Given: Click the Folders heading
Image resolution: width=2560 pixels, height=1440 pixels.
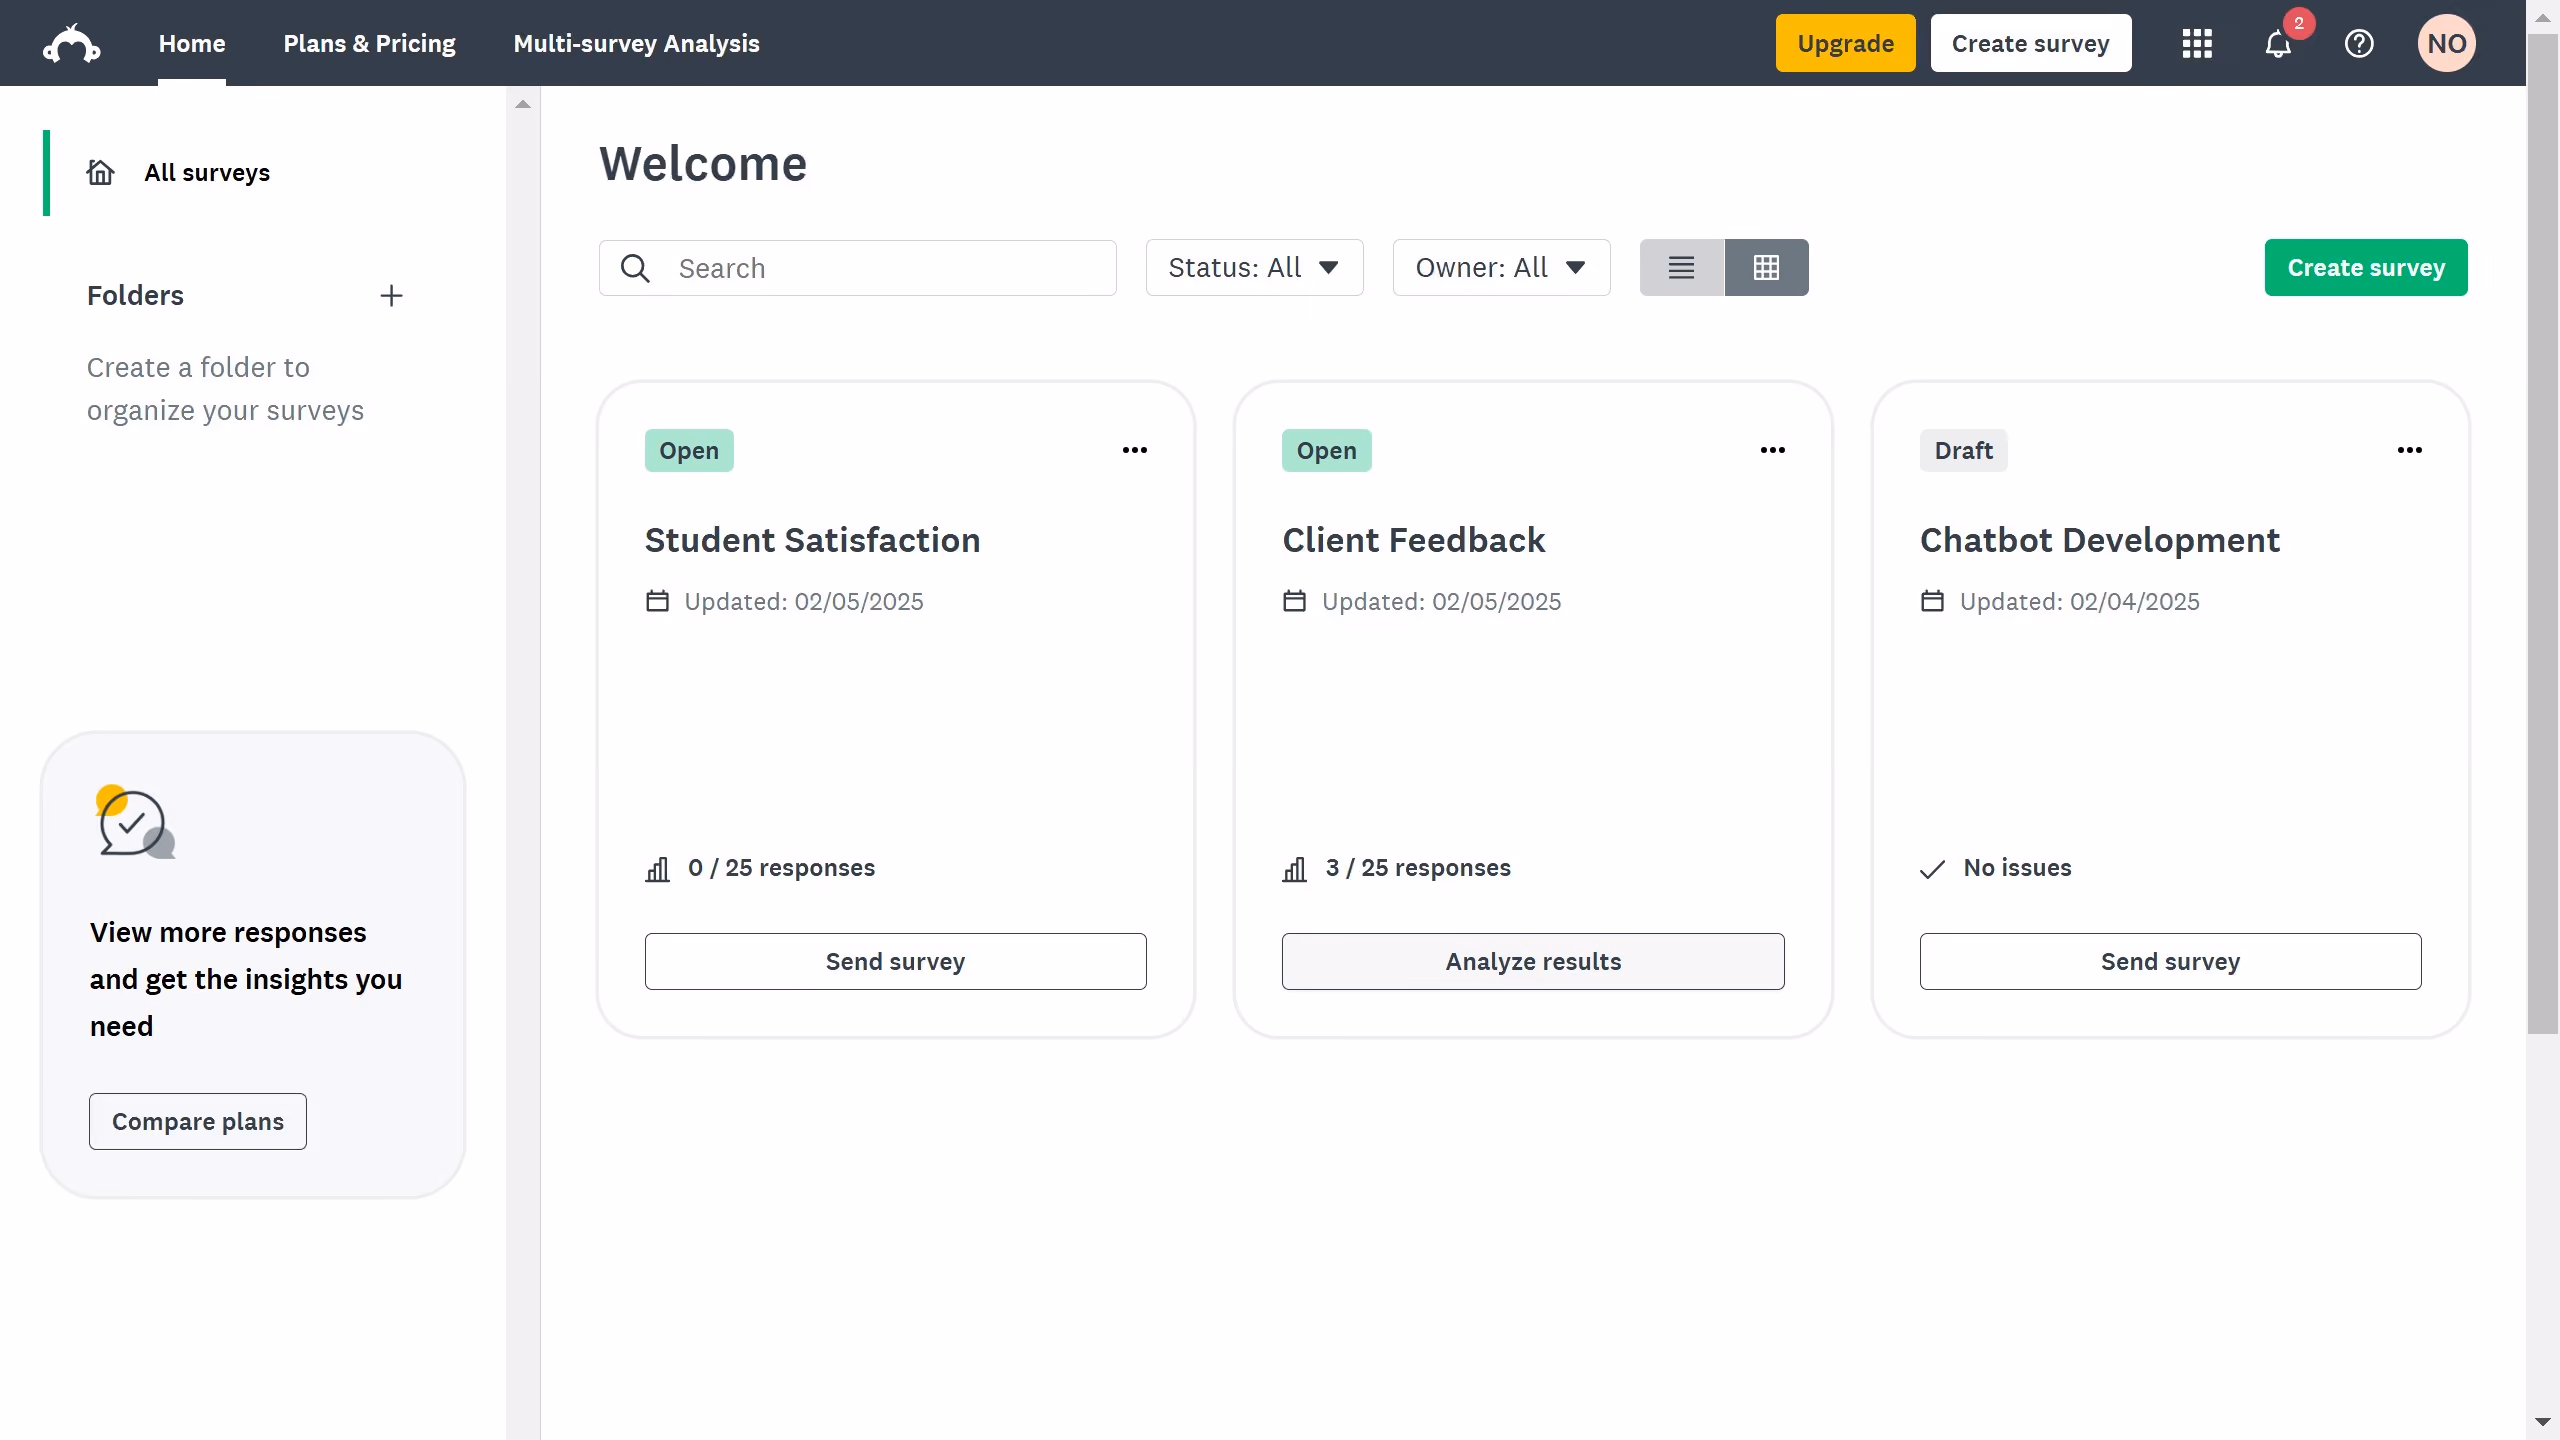Looking at the screenshot, I should [135, 296].
